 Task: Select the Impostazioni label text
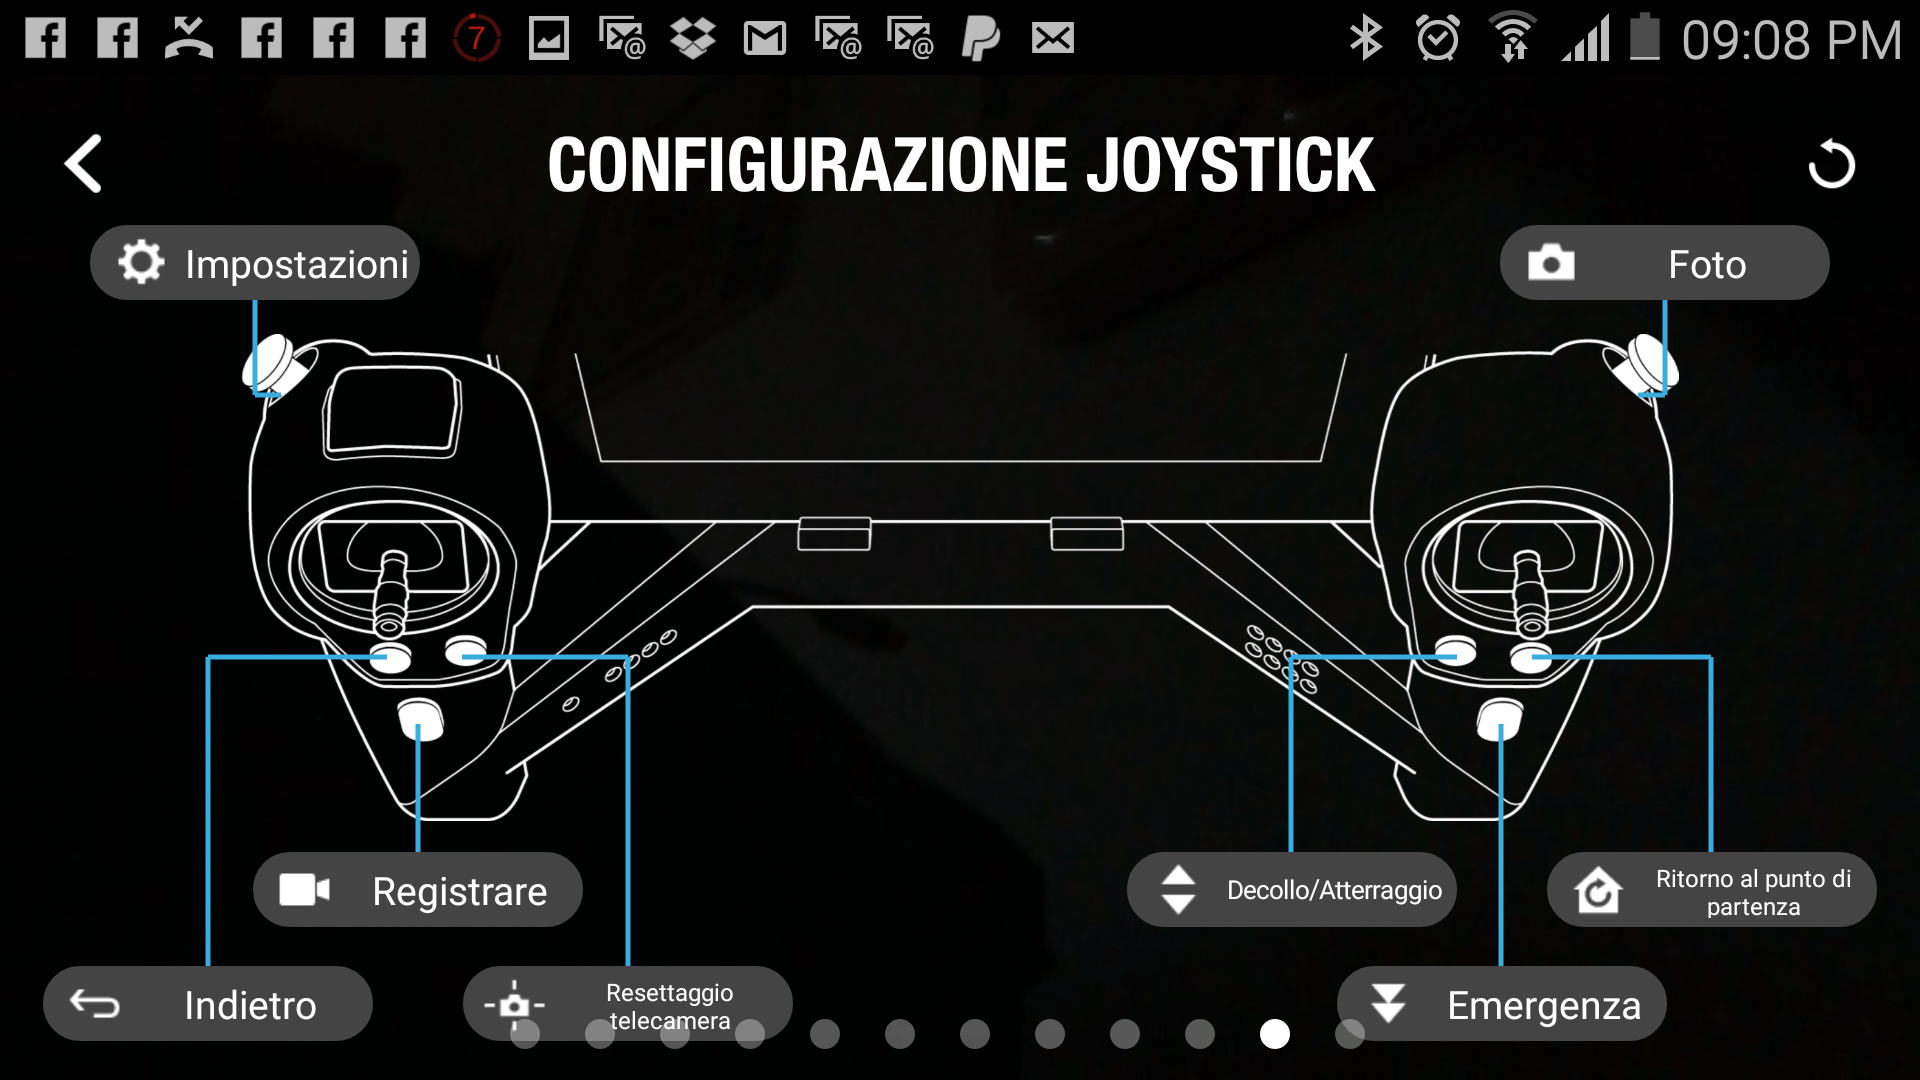click(x=296, y=261)
